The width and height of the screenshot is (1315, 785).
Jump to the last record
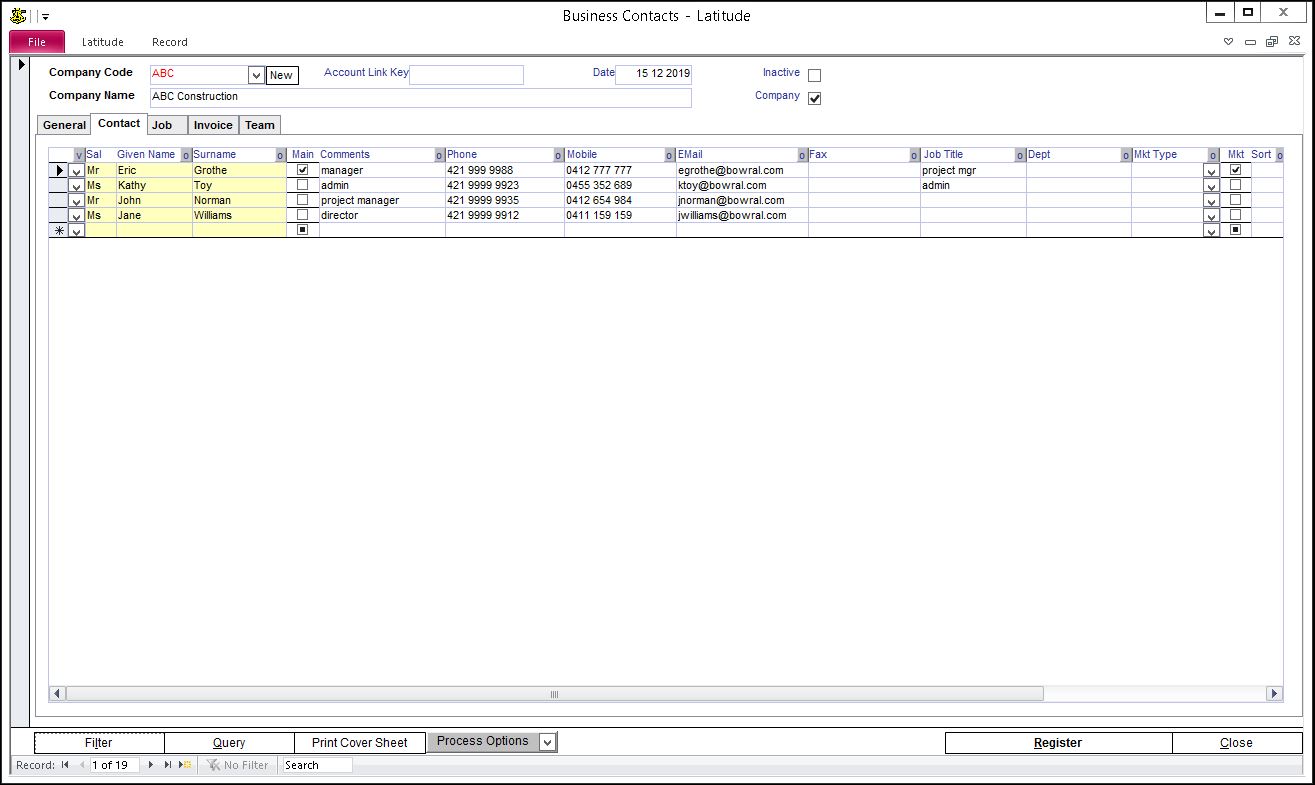[167, 765]
